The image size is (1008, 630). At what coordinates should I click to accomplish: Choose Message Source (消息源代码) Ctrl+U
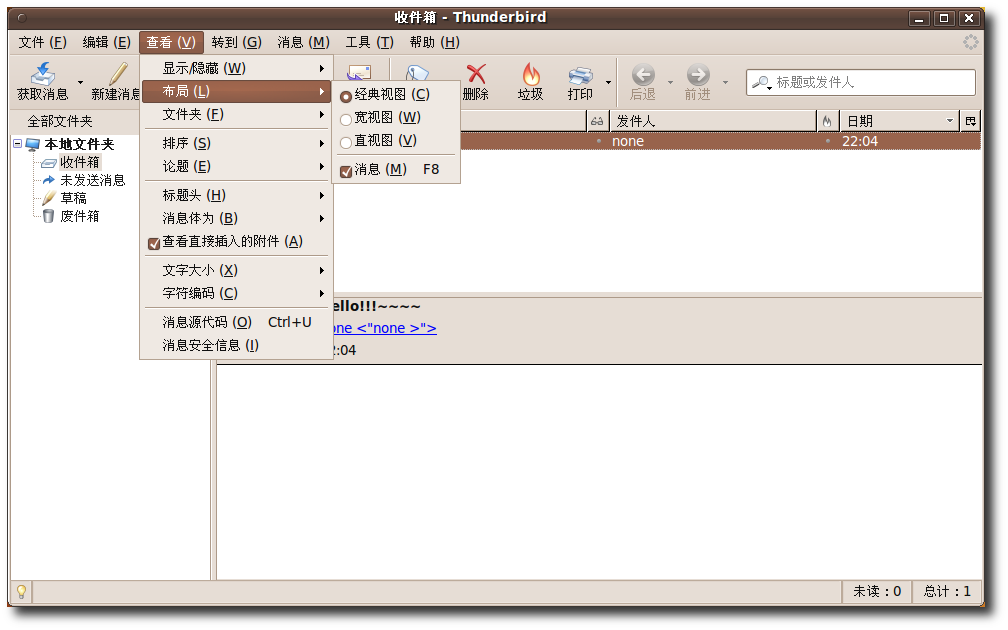tap(236, 323)
